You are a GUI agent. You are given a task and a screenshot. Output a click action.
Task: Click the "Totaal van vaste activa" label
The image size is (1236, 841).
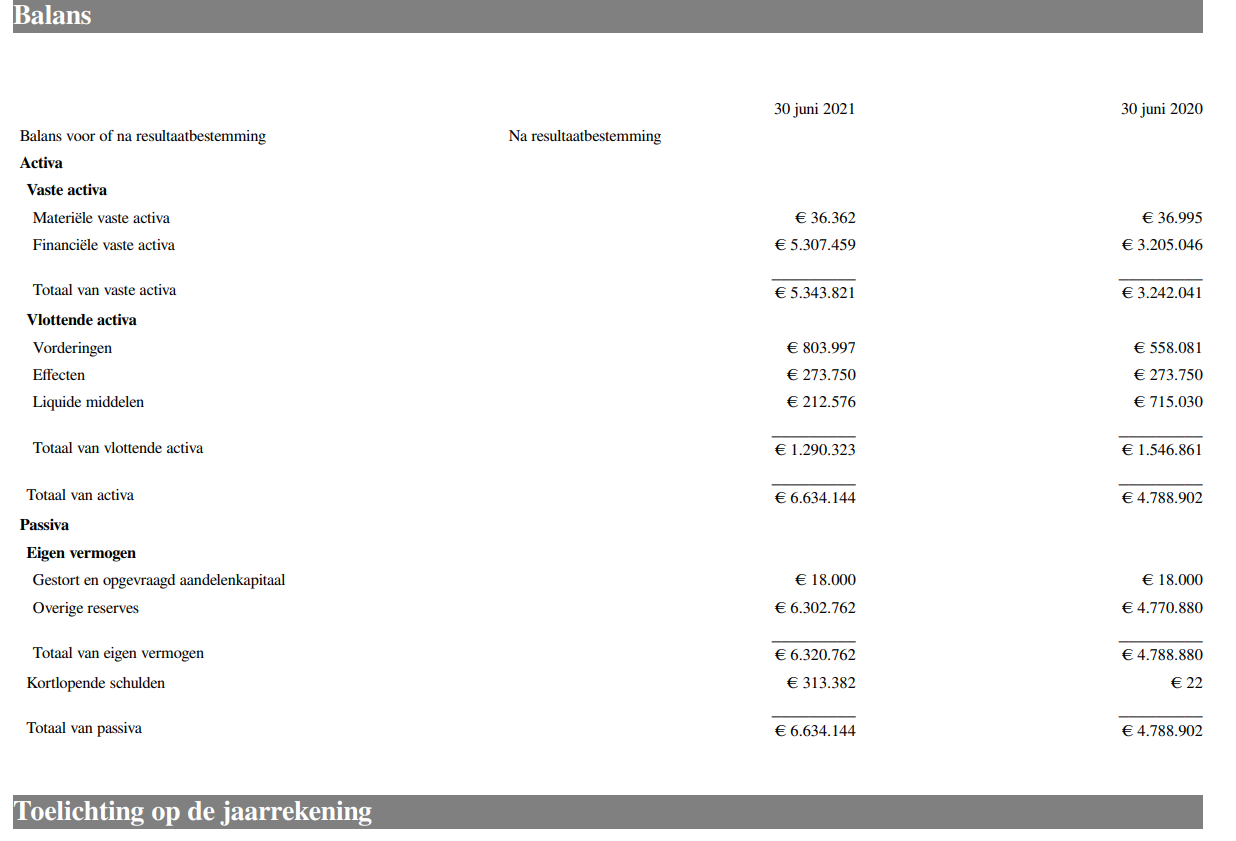105,290
